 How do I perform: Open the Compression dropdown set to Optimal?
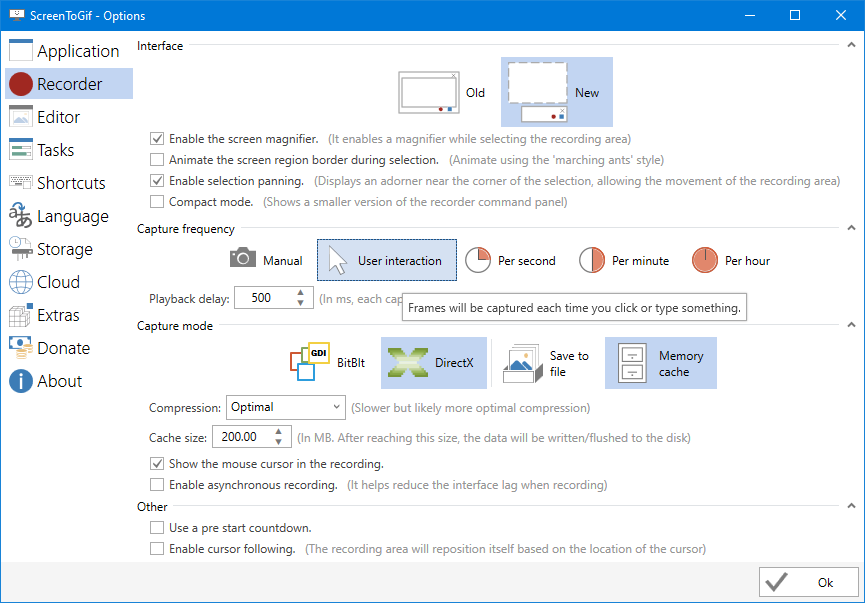click(x=286, y=407)
